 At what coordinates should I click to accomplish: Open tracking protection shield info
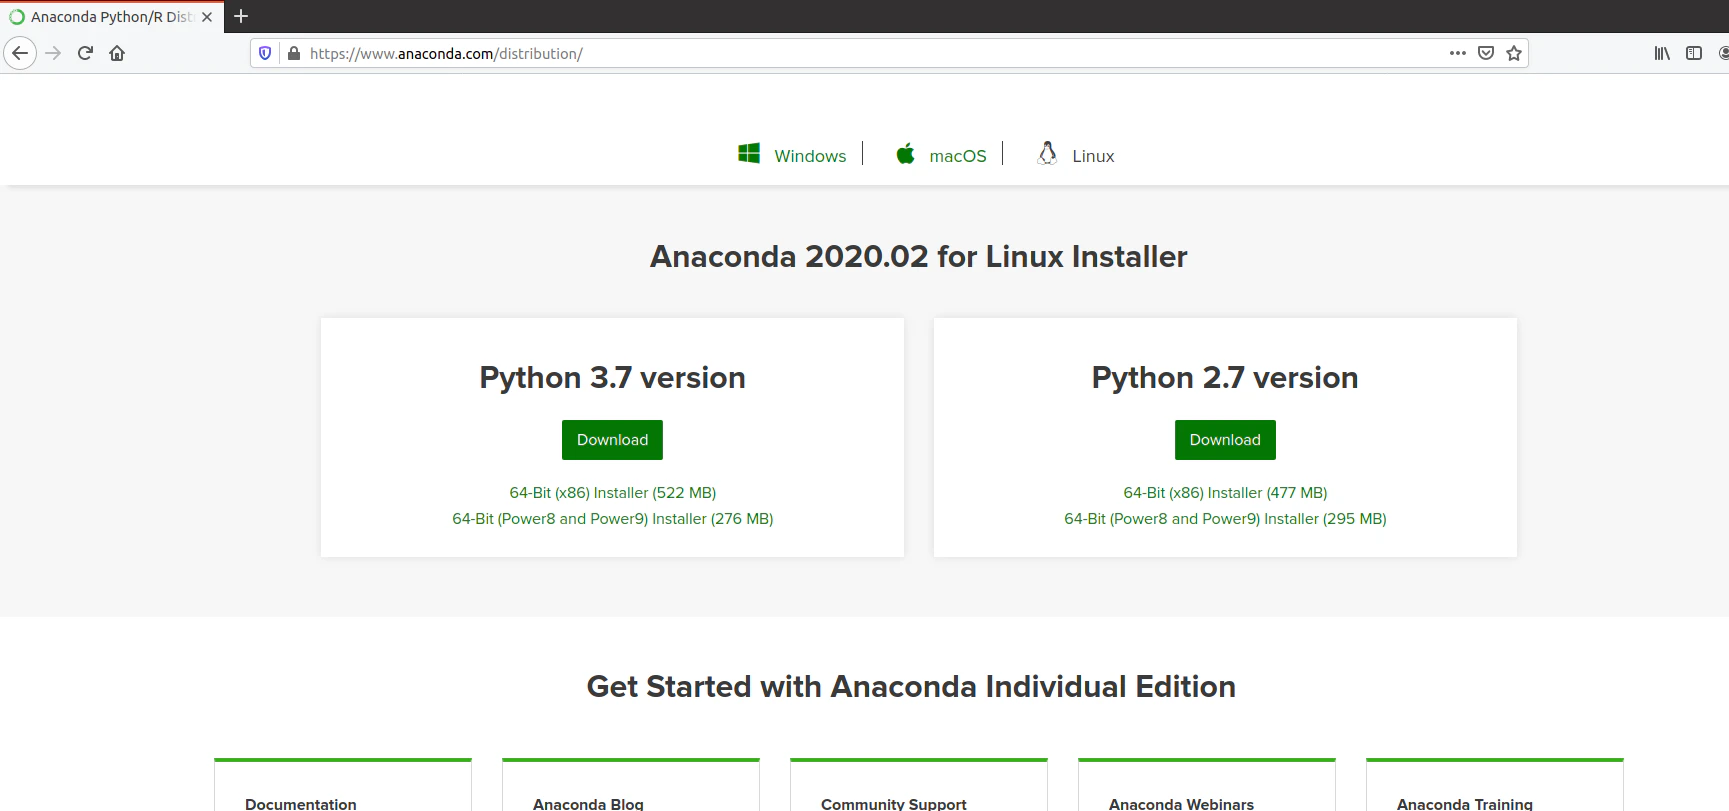pyautogui.click(x=265, y=53)
